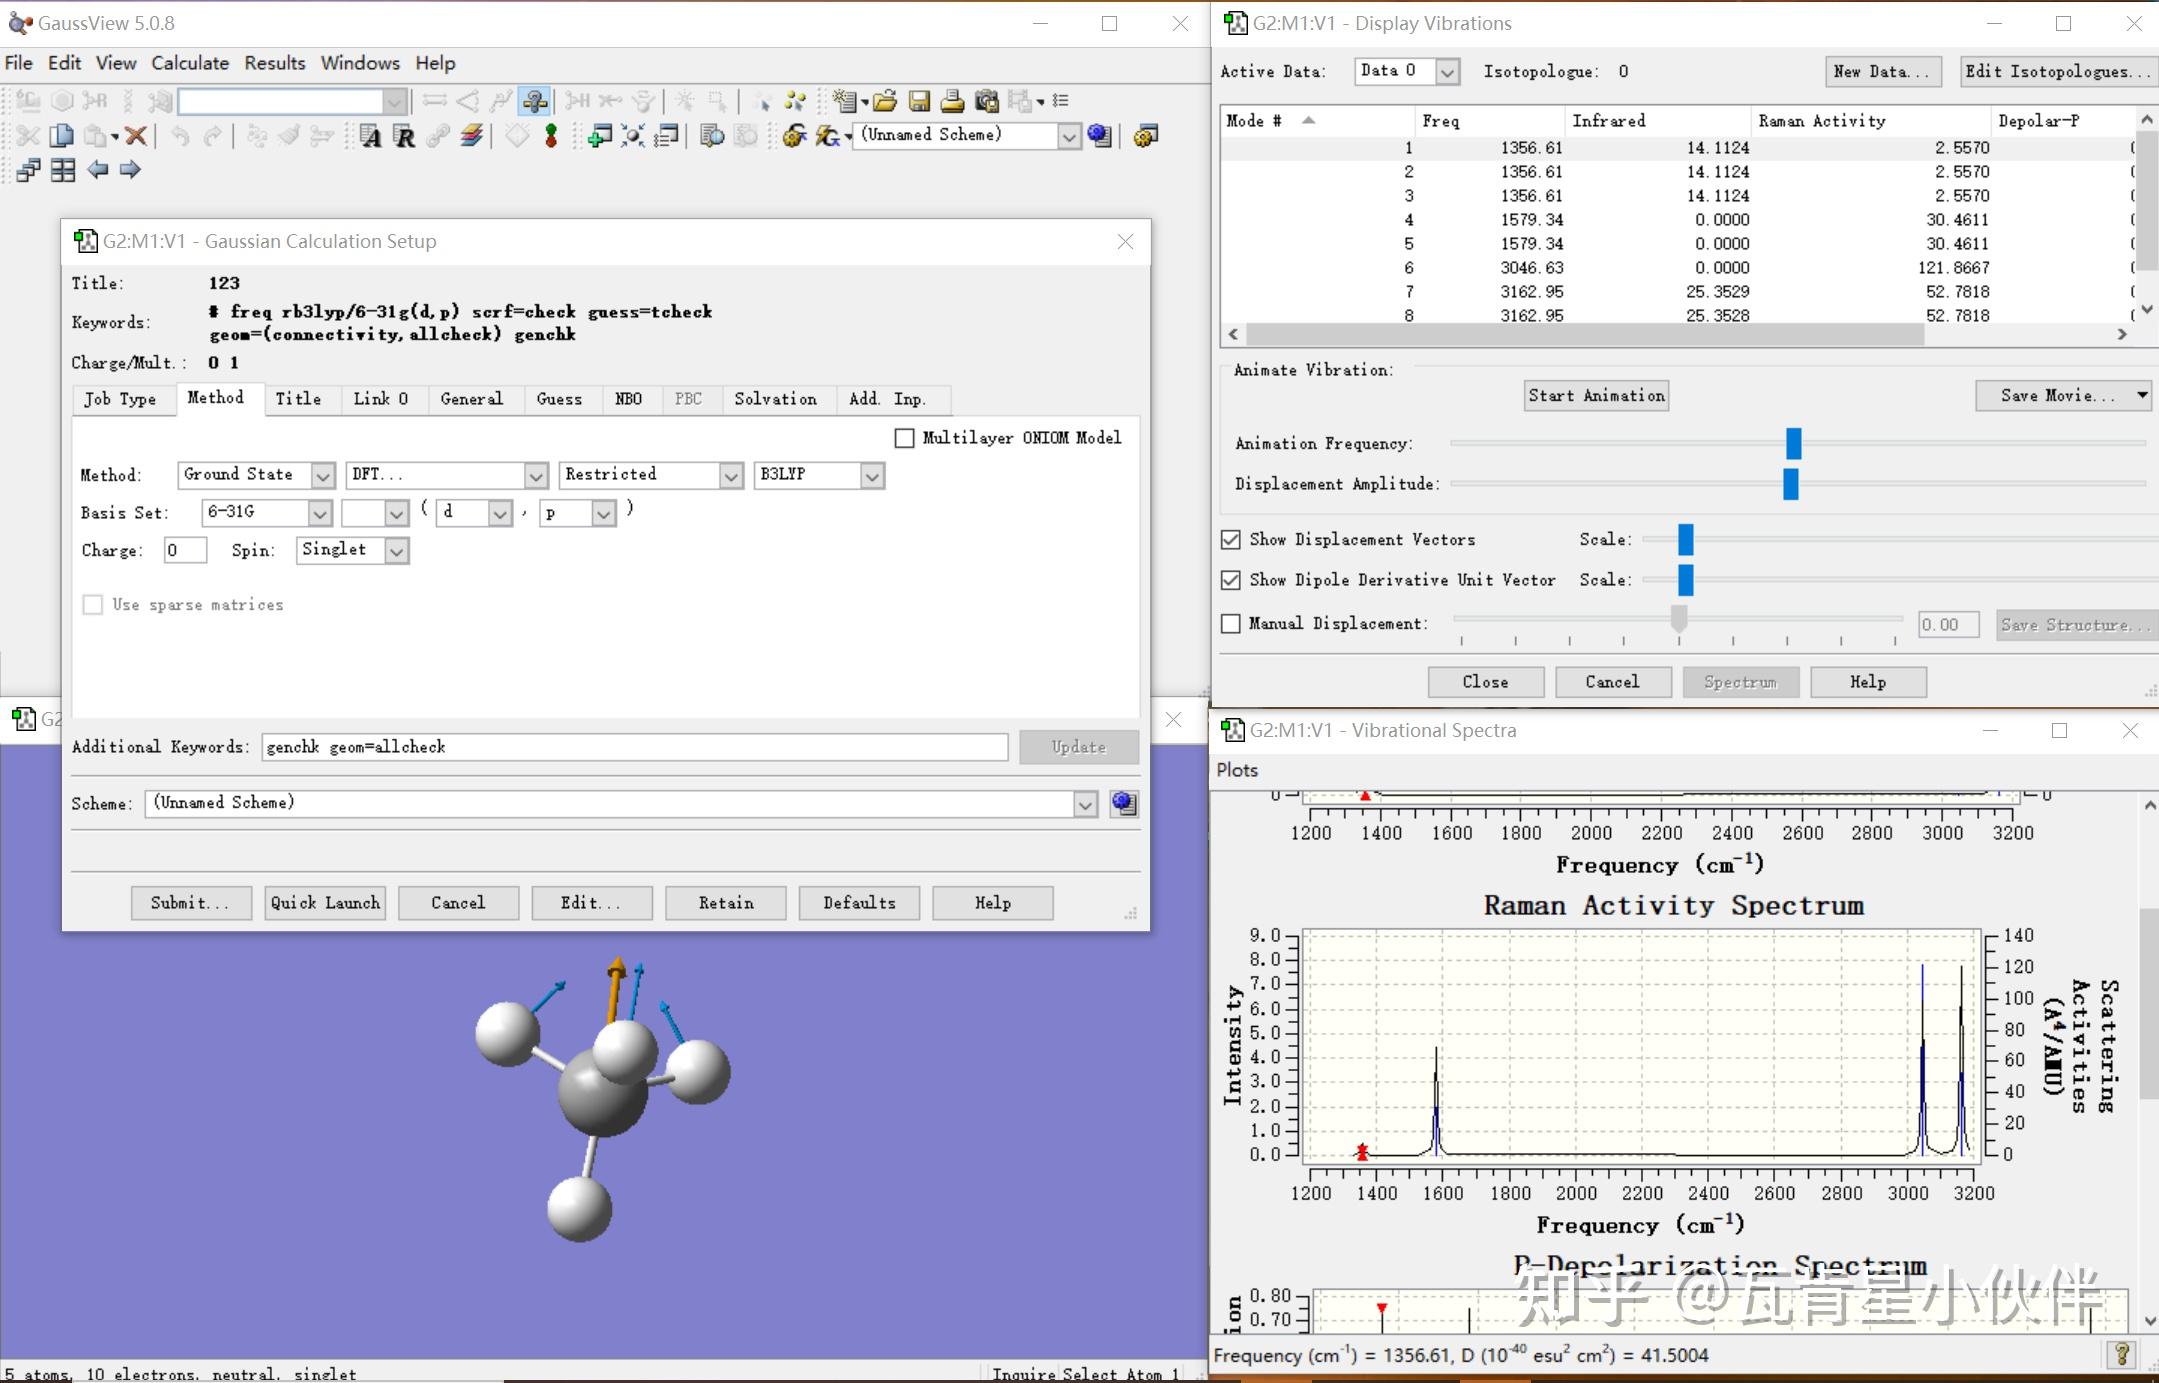Enable the Multilayer ONIOM Model checkbox
Viewport: 2159px width, 1383px height.
coord(904,438)
